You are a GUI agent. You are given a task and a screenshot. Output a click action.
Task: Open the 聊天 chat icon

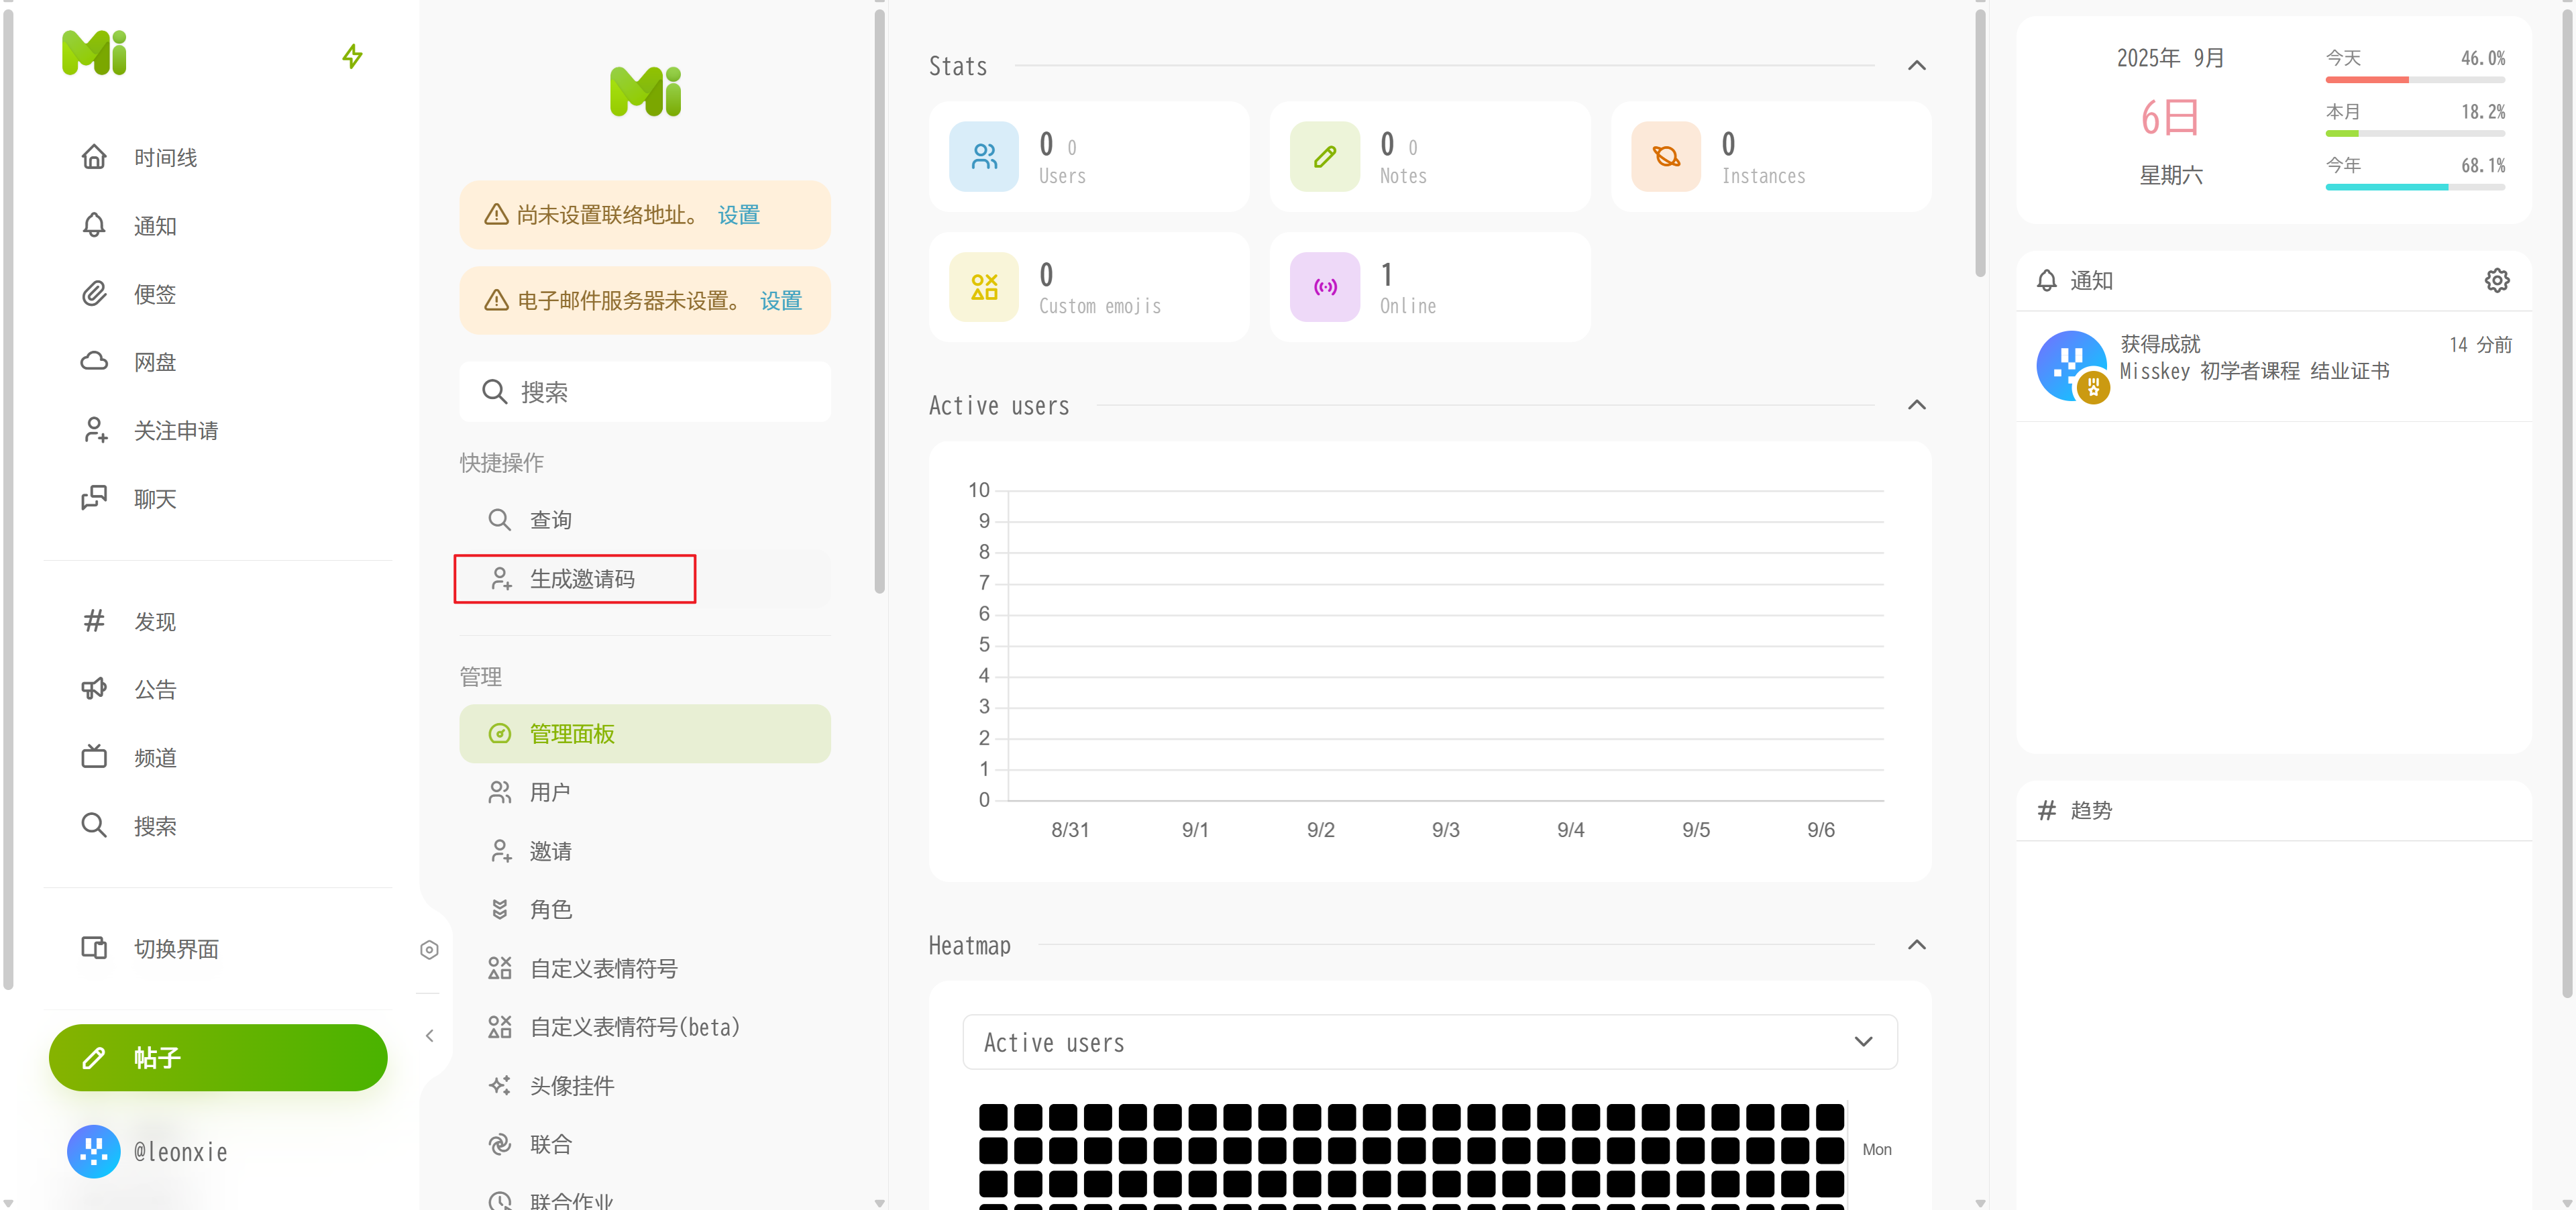(x=94, y=498)
